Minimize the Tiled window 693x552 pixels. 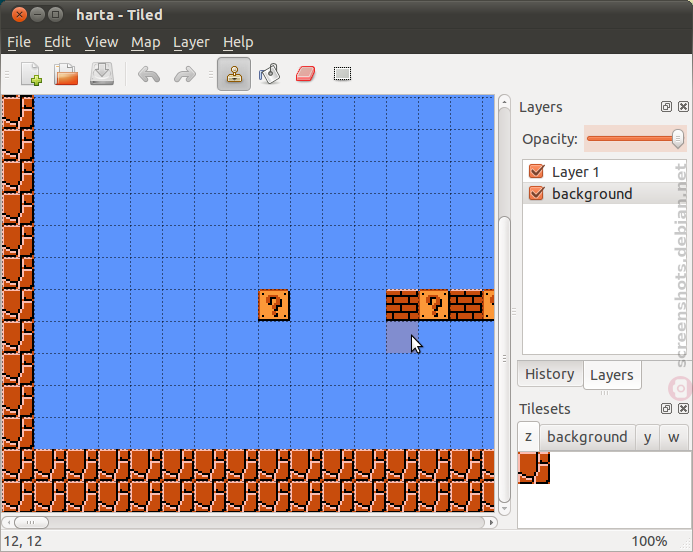tap(37, 15)
